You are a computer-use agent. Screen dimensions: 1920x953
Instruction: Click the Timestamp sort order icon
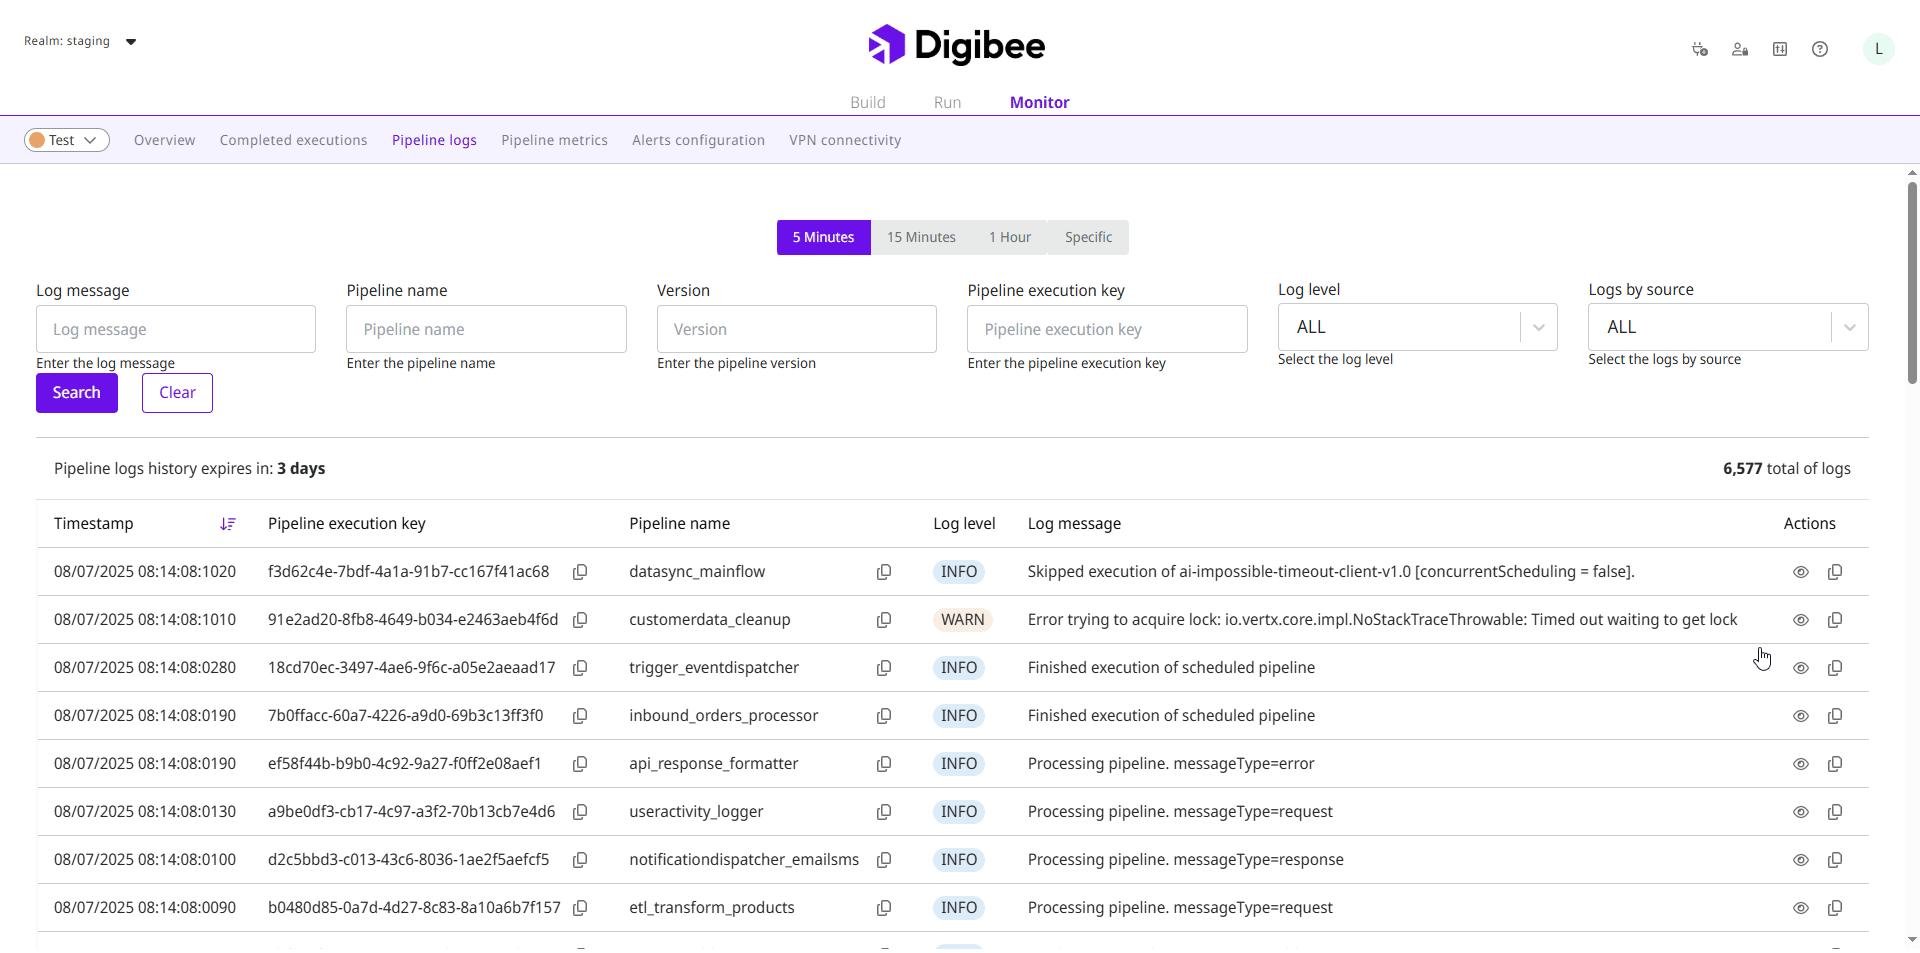coord(228,524)
